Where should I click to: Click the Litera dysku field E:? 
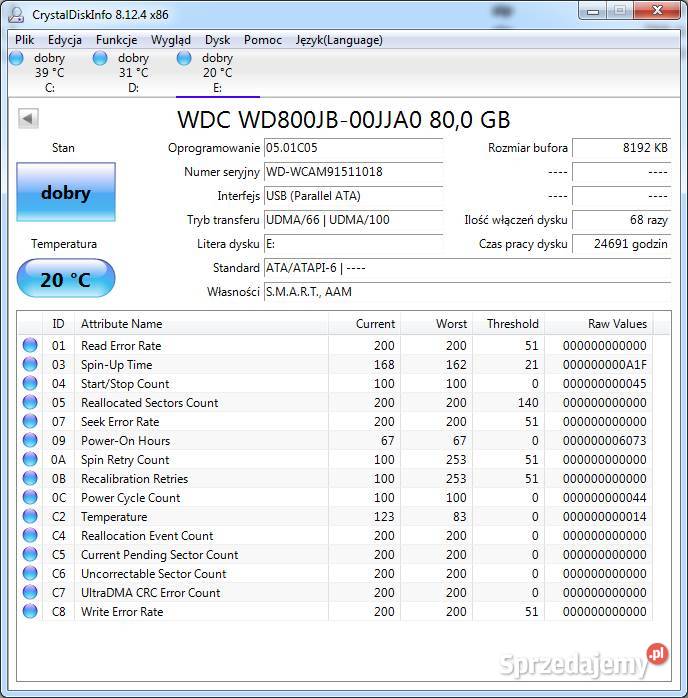(x=353, y=244)
